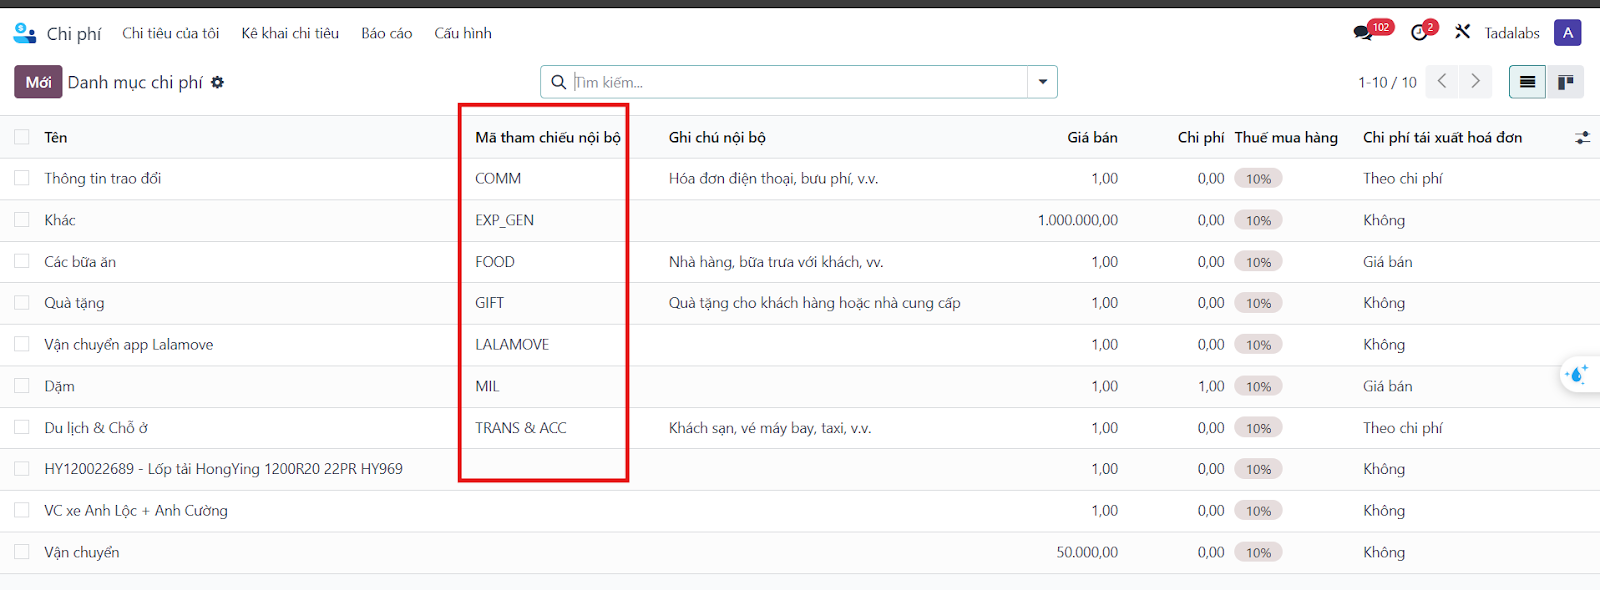Open the Tadalabs company switcher
This screenshot has height=590, width=1600.
[1512, 33]
